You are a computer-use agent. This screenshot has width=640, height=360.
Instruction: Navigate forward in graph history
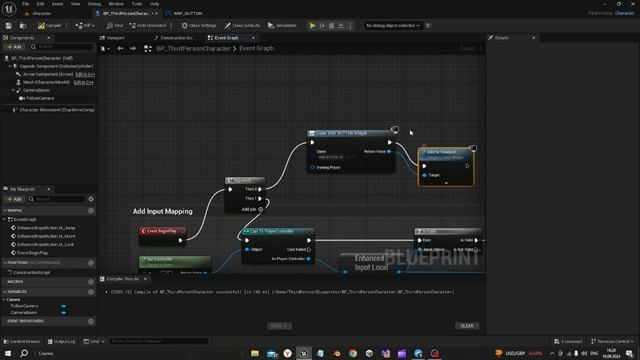pyautogui.click(x=133, y=49)
